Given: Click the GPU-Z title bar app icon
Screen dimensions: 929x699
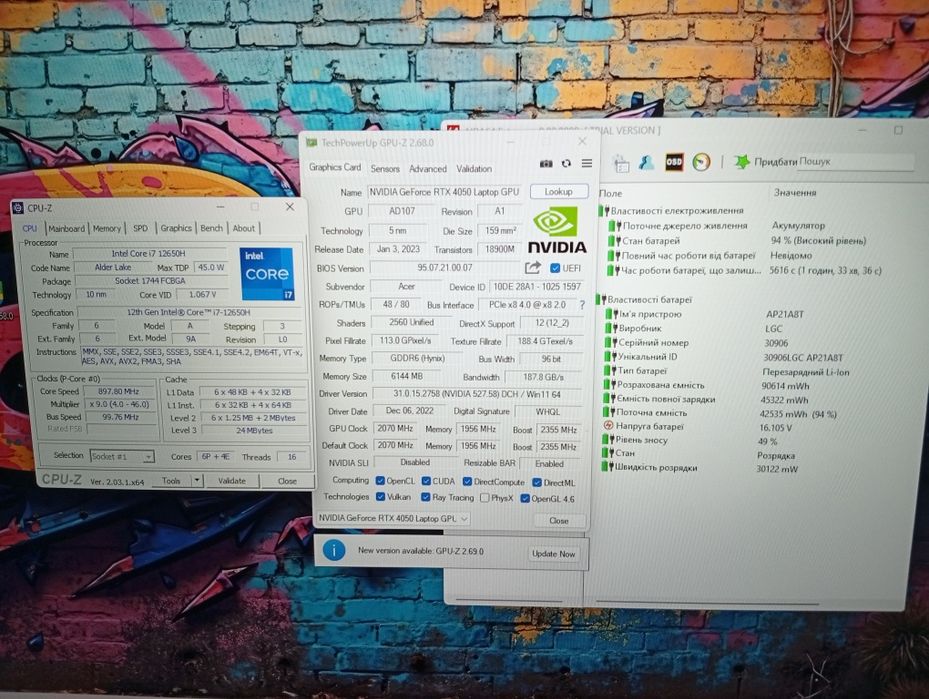Looking at the screenshot, I should (x=311, y=142).
